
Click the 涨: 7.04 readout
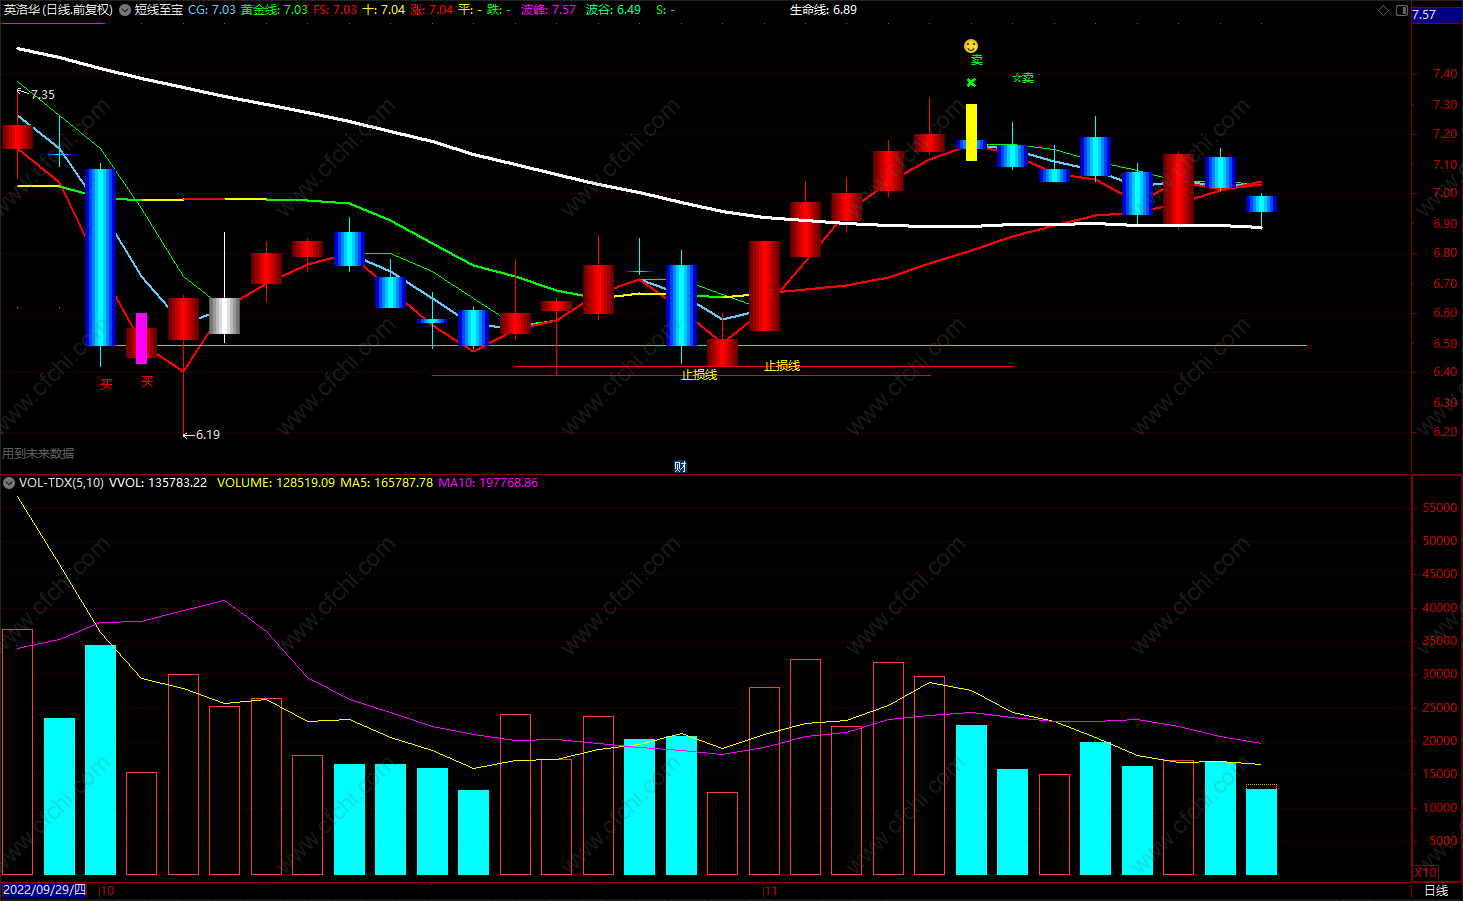[x=432, y=10]
